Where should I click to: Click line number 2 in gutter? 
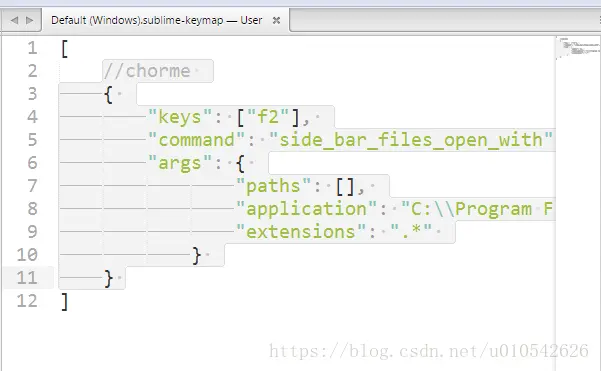[x=32, y=71]
